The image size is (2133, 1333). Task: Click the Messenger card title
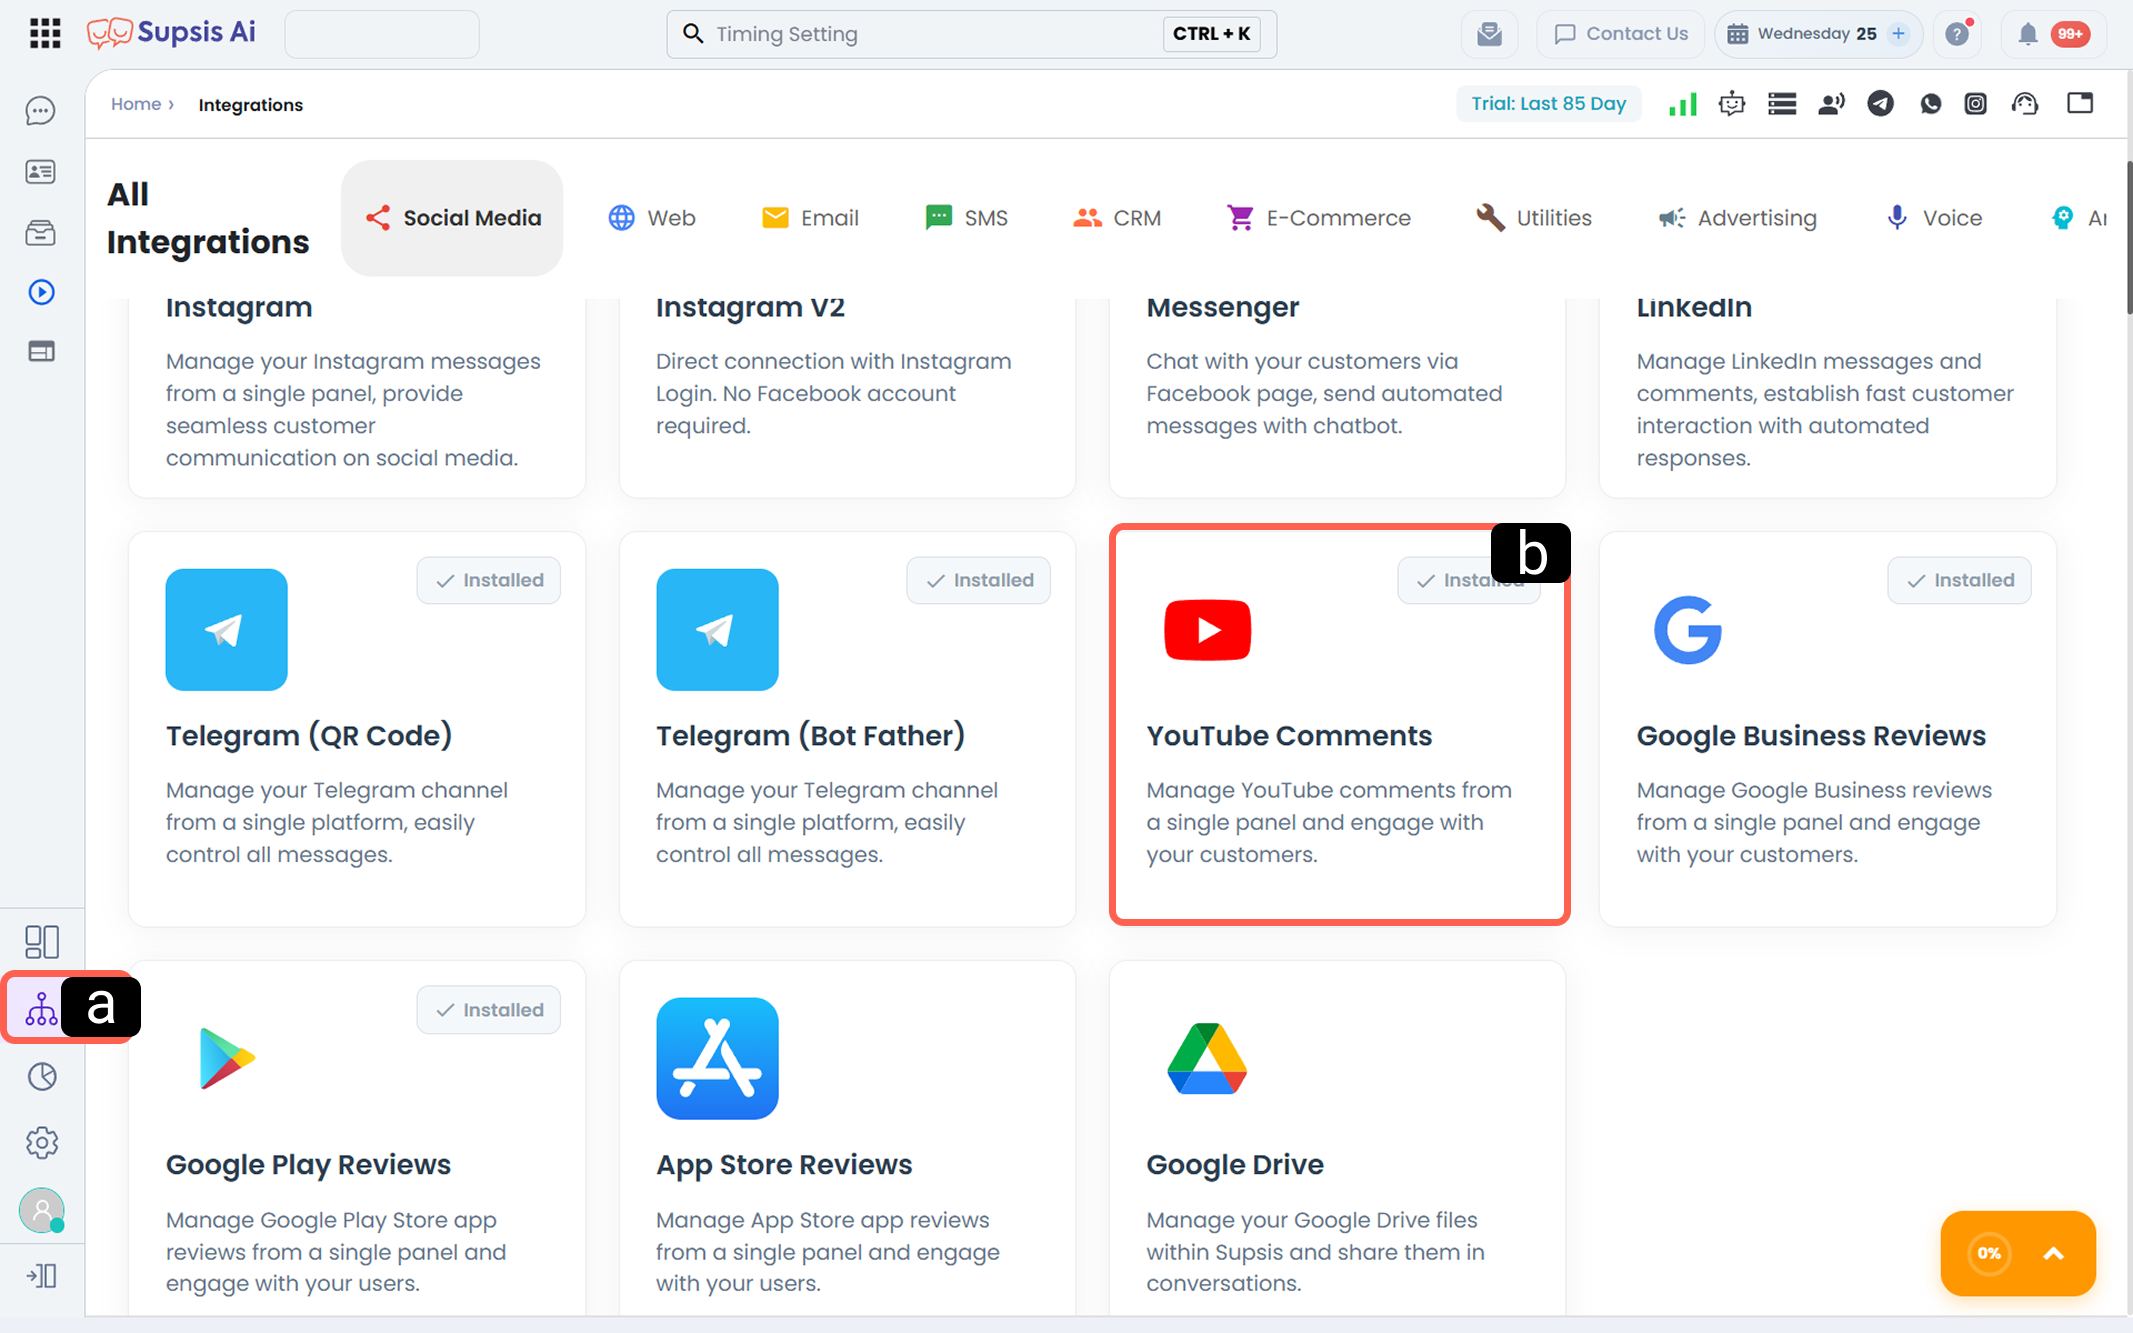1222,308
